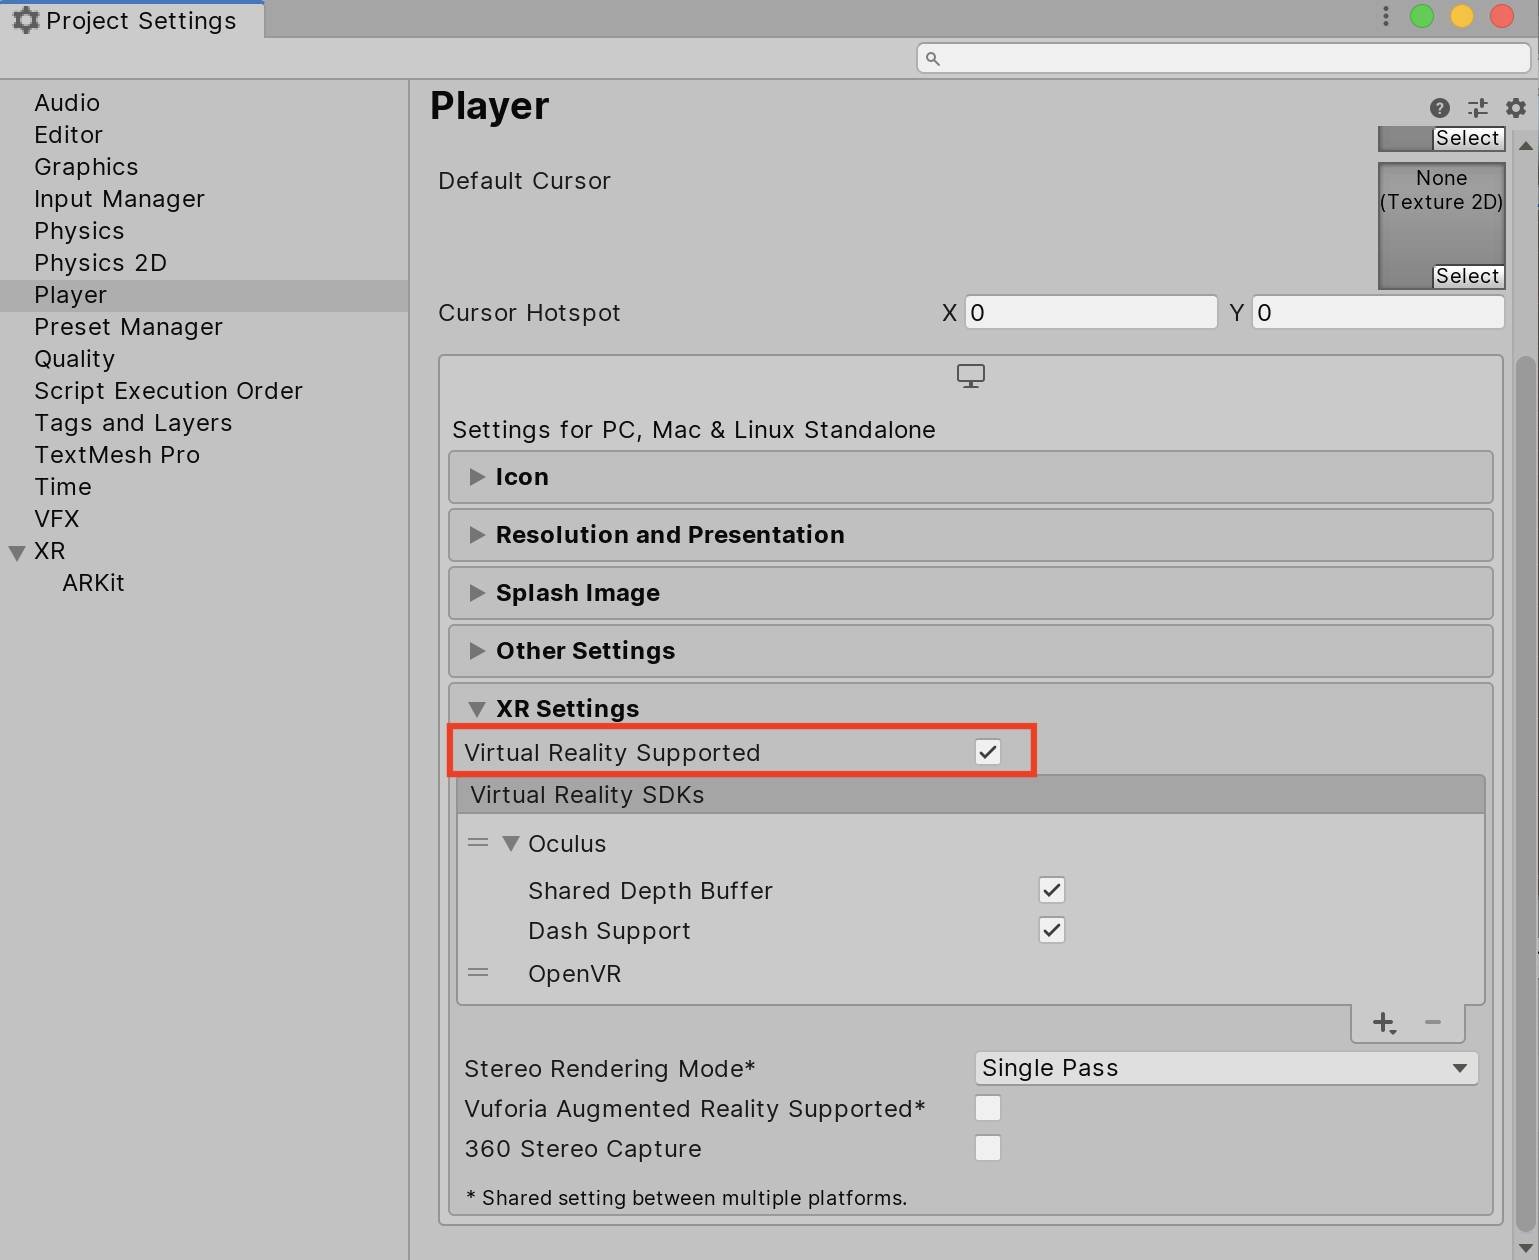Open the Player settings gear menu
The height and width of the screenshot is (1260, 1539).
1516,108
